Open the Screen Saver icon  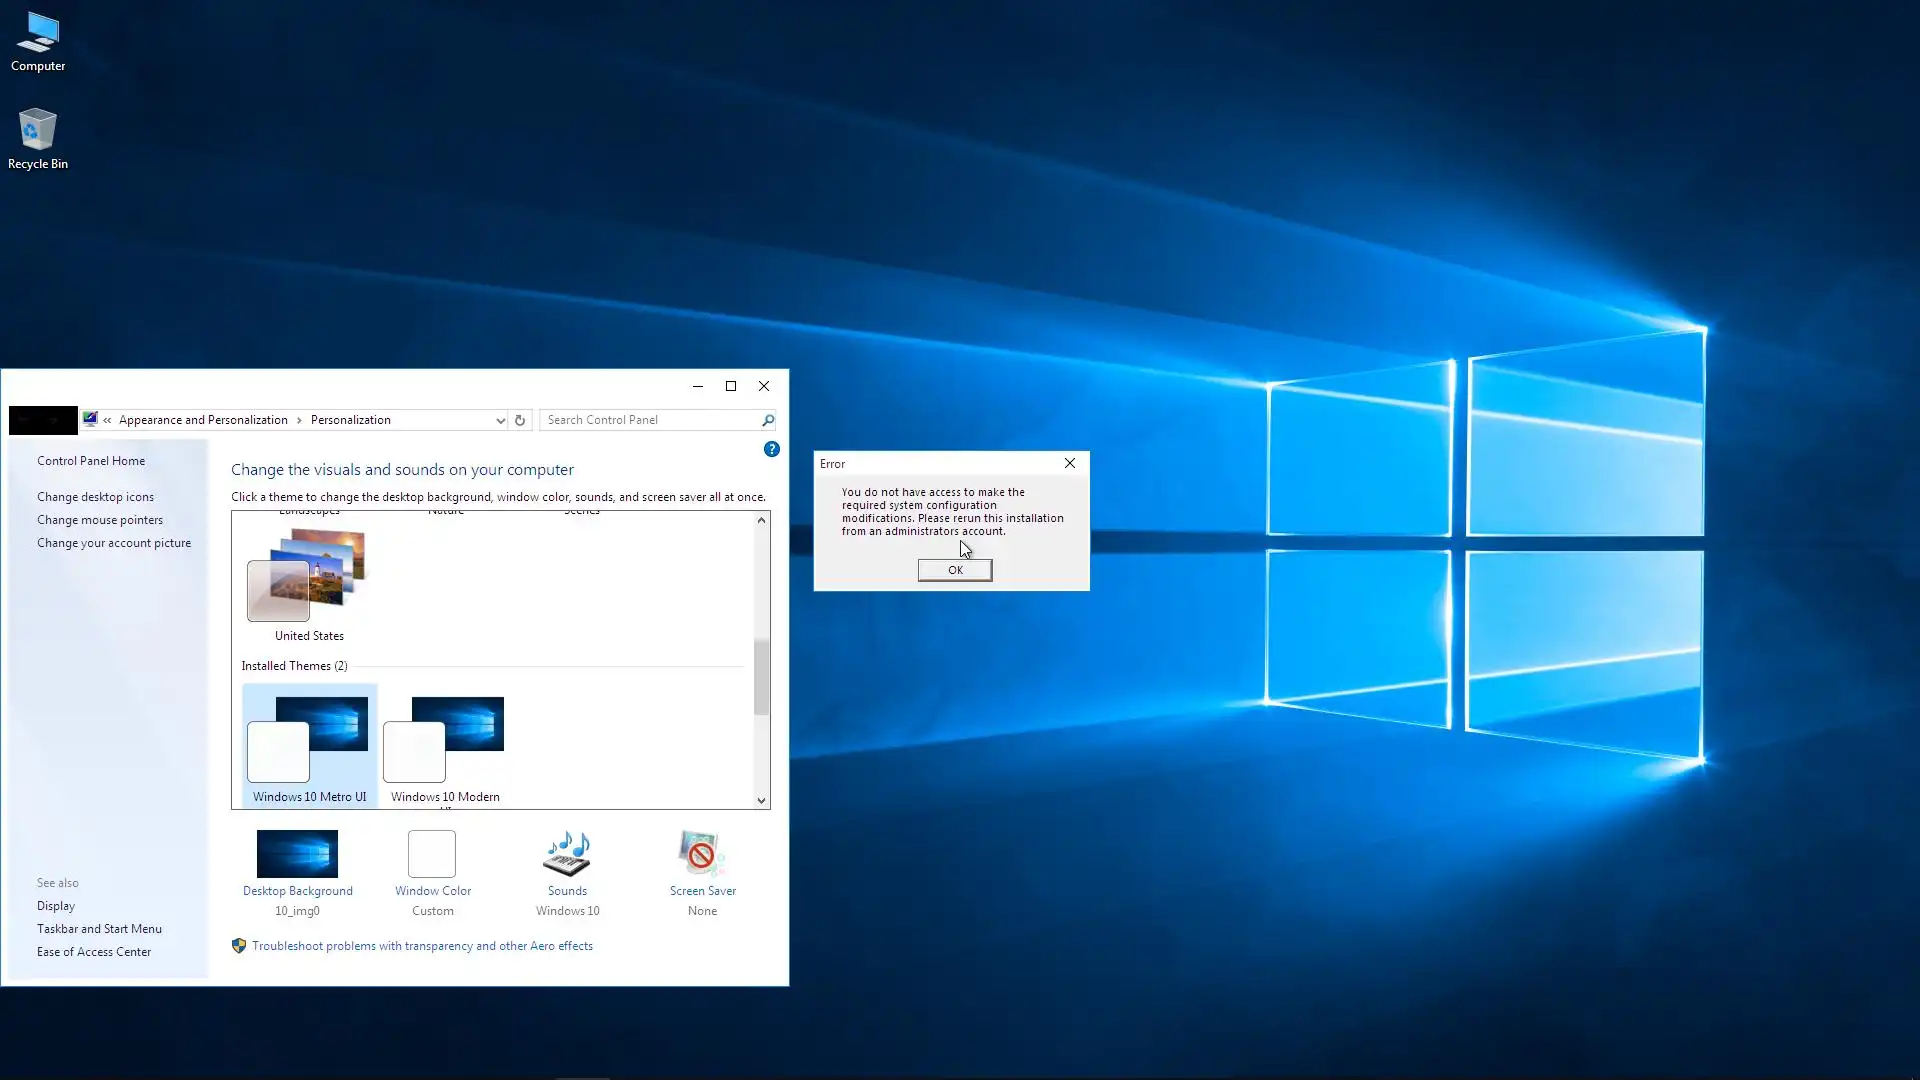[x=702, y=854]
